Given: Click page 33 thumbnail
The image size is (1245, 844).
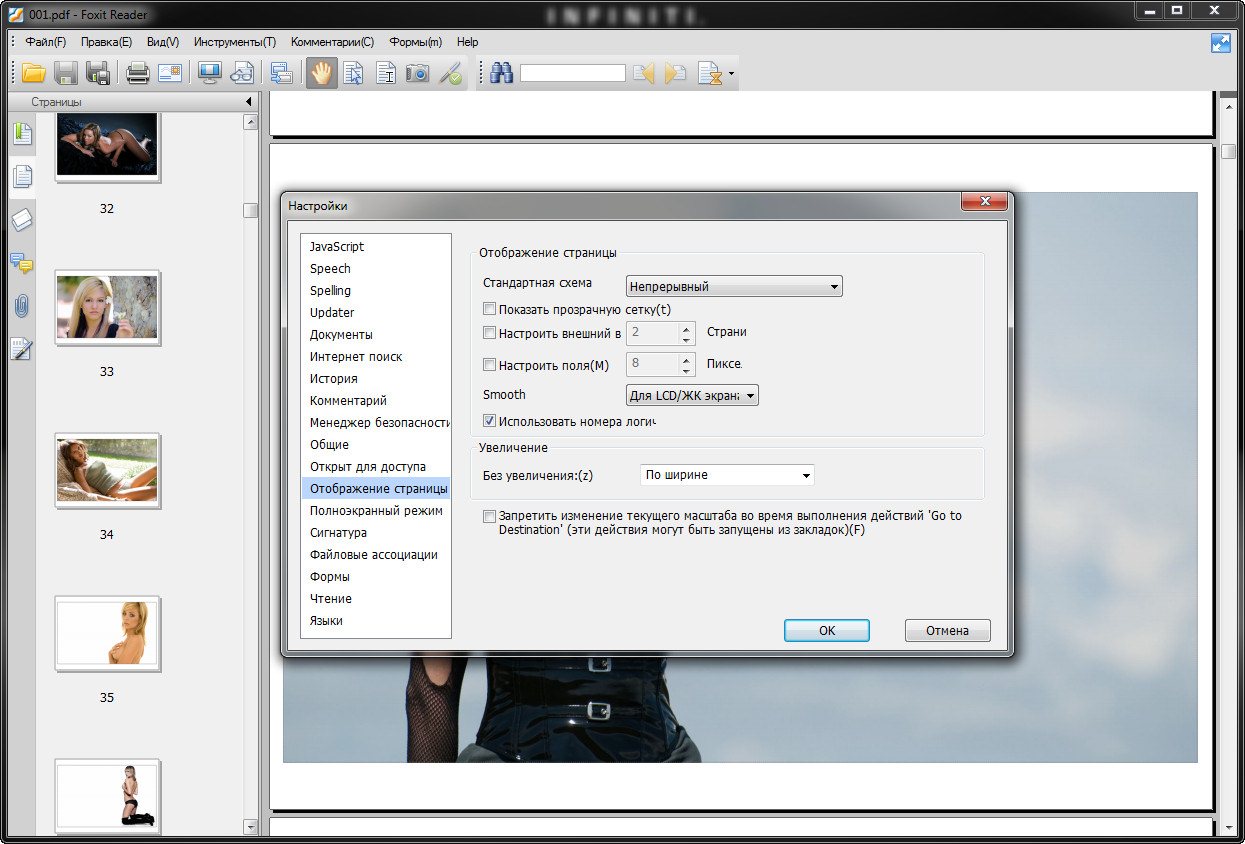Looking at the screenshot, I should tap(107, 307).
